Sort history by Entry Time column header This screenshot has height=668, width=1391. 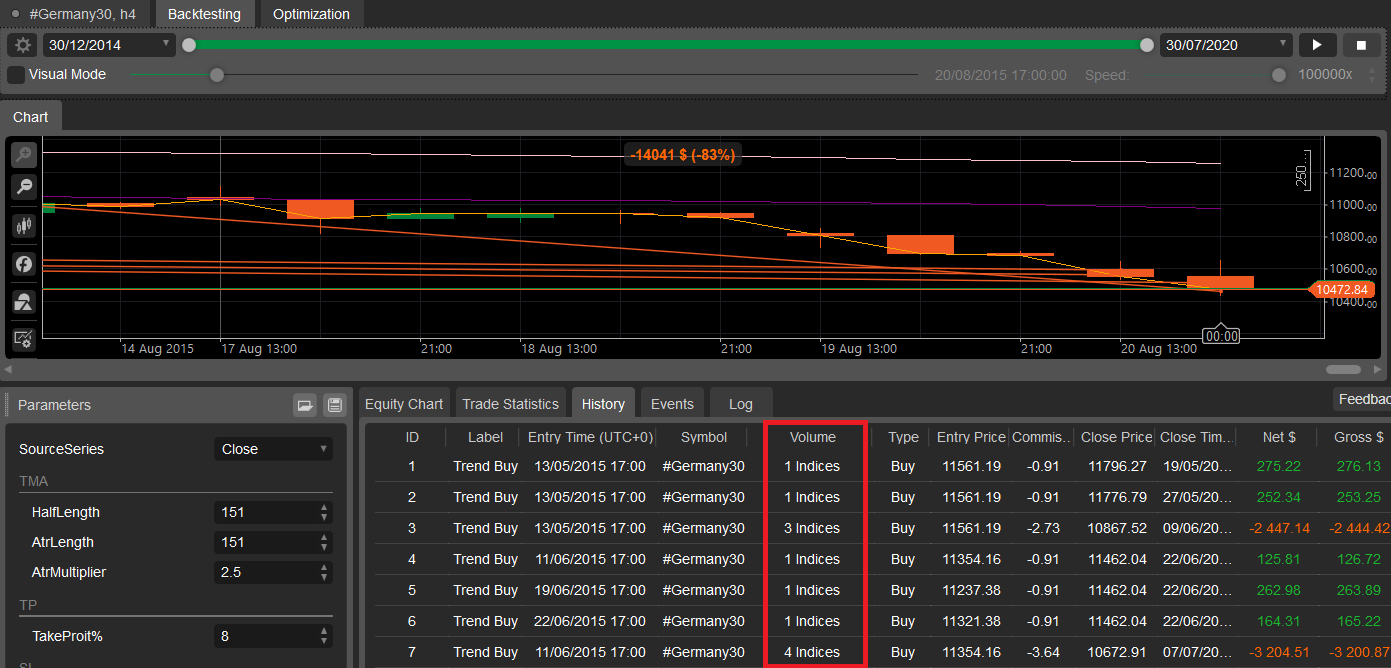(x=591, y=437)
